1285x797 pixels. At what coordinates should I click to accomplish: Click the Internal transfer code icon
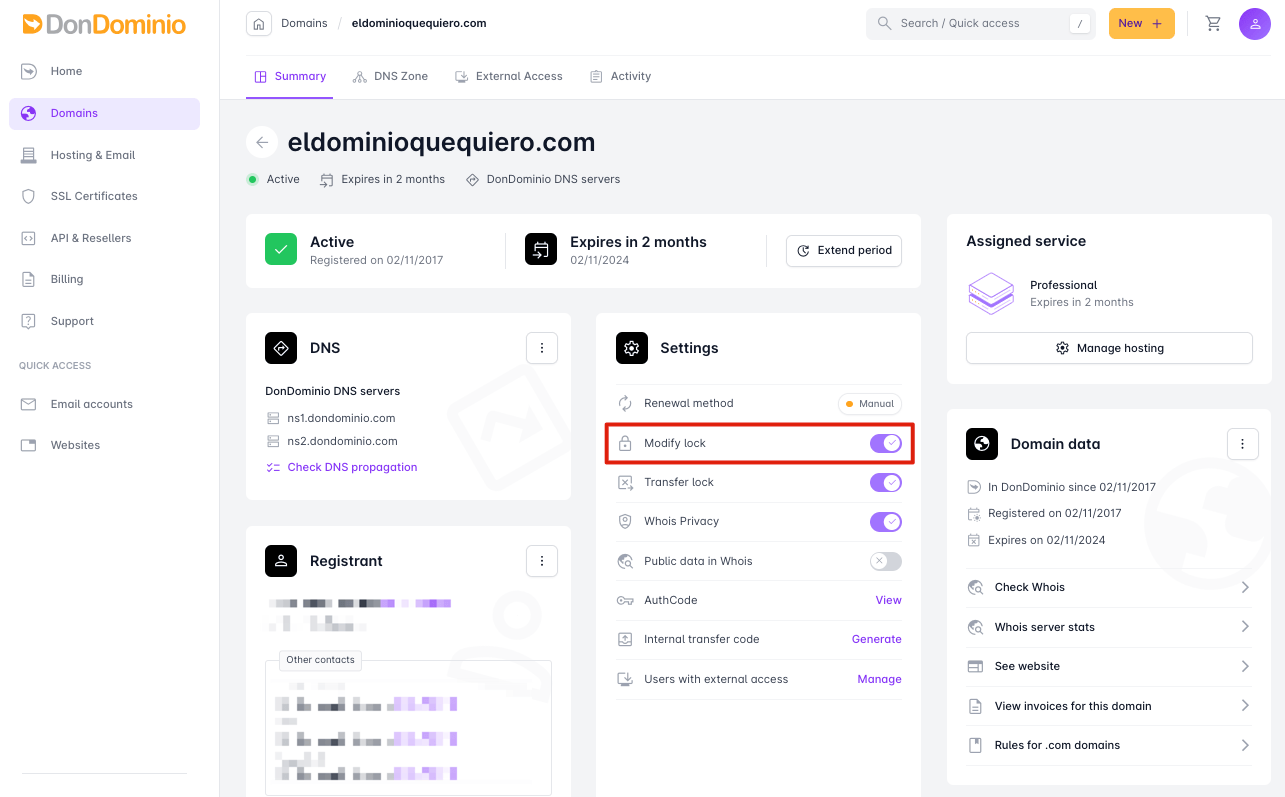click(x=625, y=639)
